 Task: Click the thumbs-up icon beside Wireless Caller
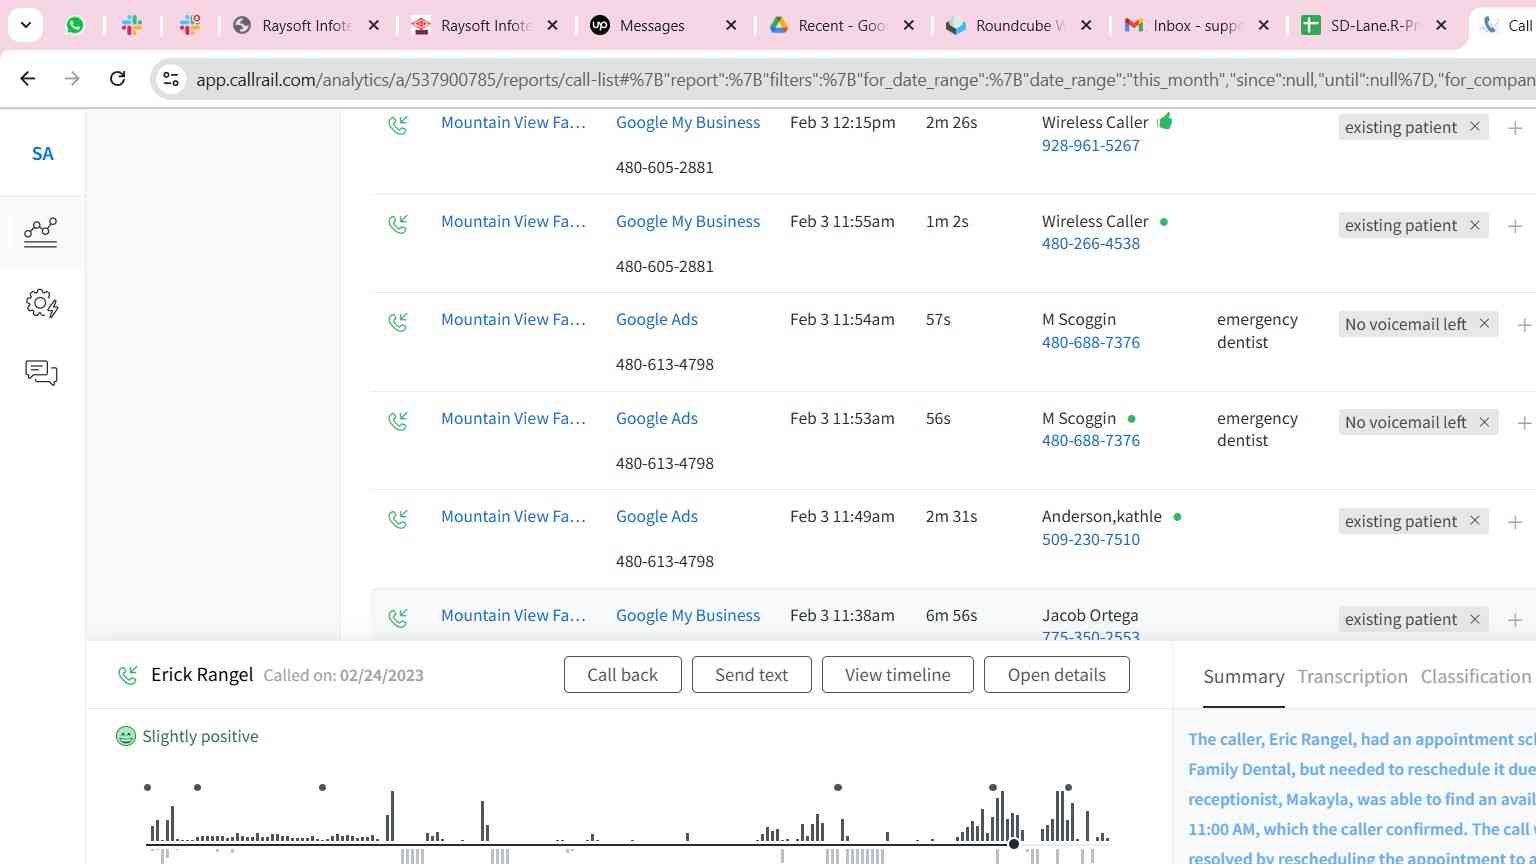click(x=1164, y=121)
